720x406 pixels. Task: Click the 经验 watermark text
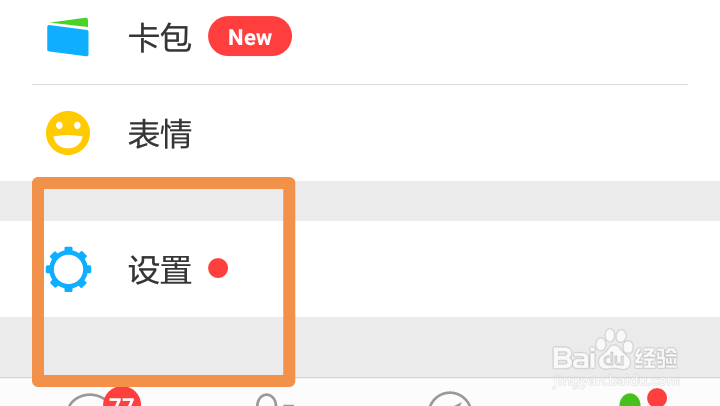pos(656,358)
